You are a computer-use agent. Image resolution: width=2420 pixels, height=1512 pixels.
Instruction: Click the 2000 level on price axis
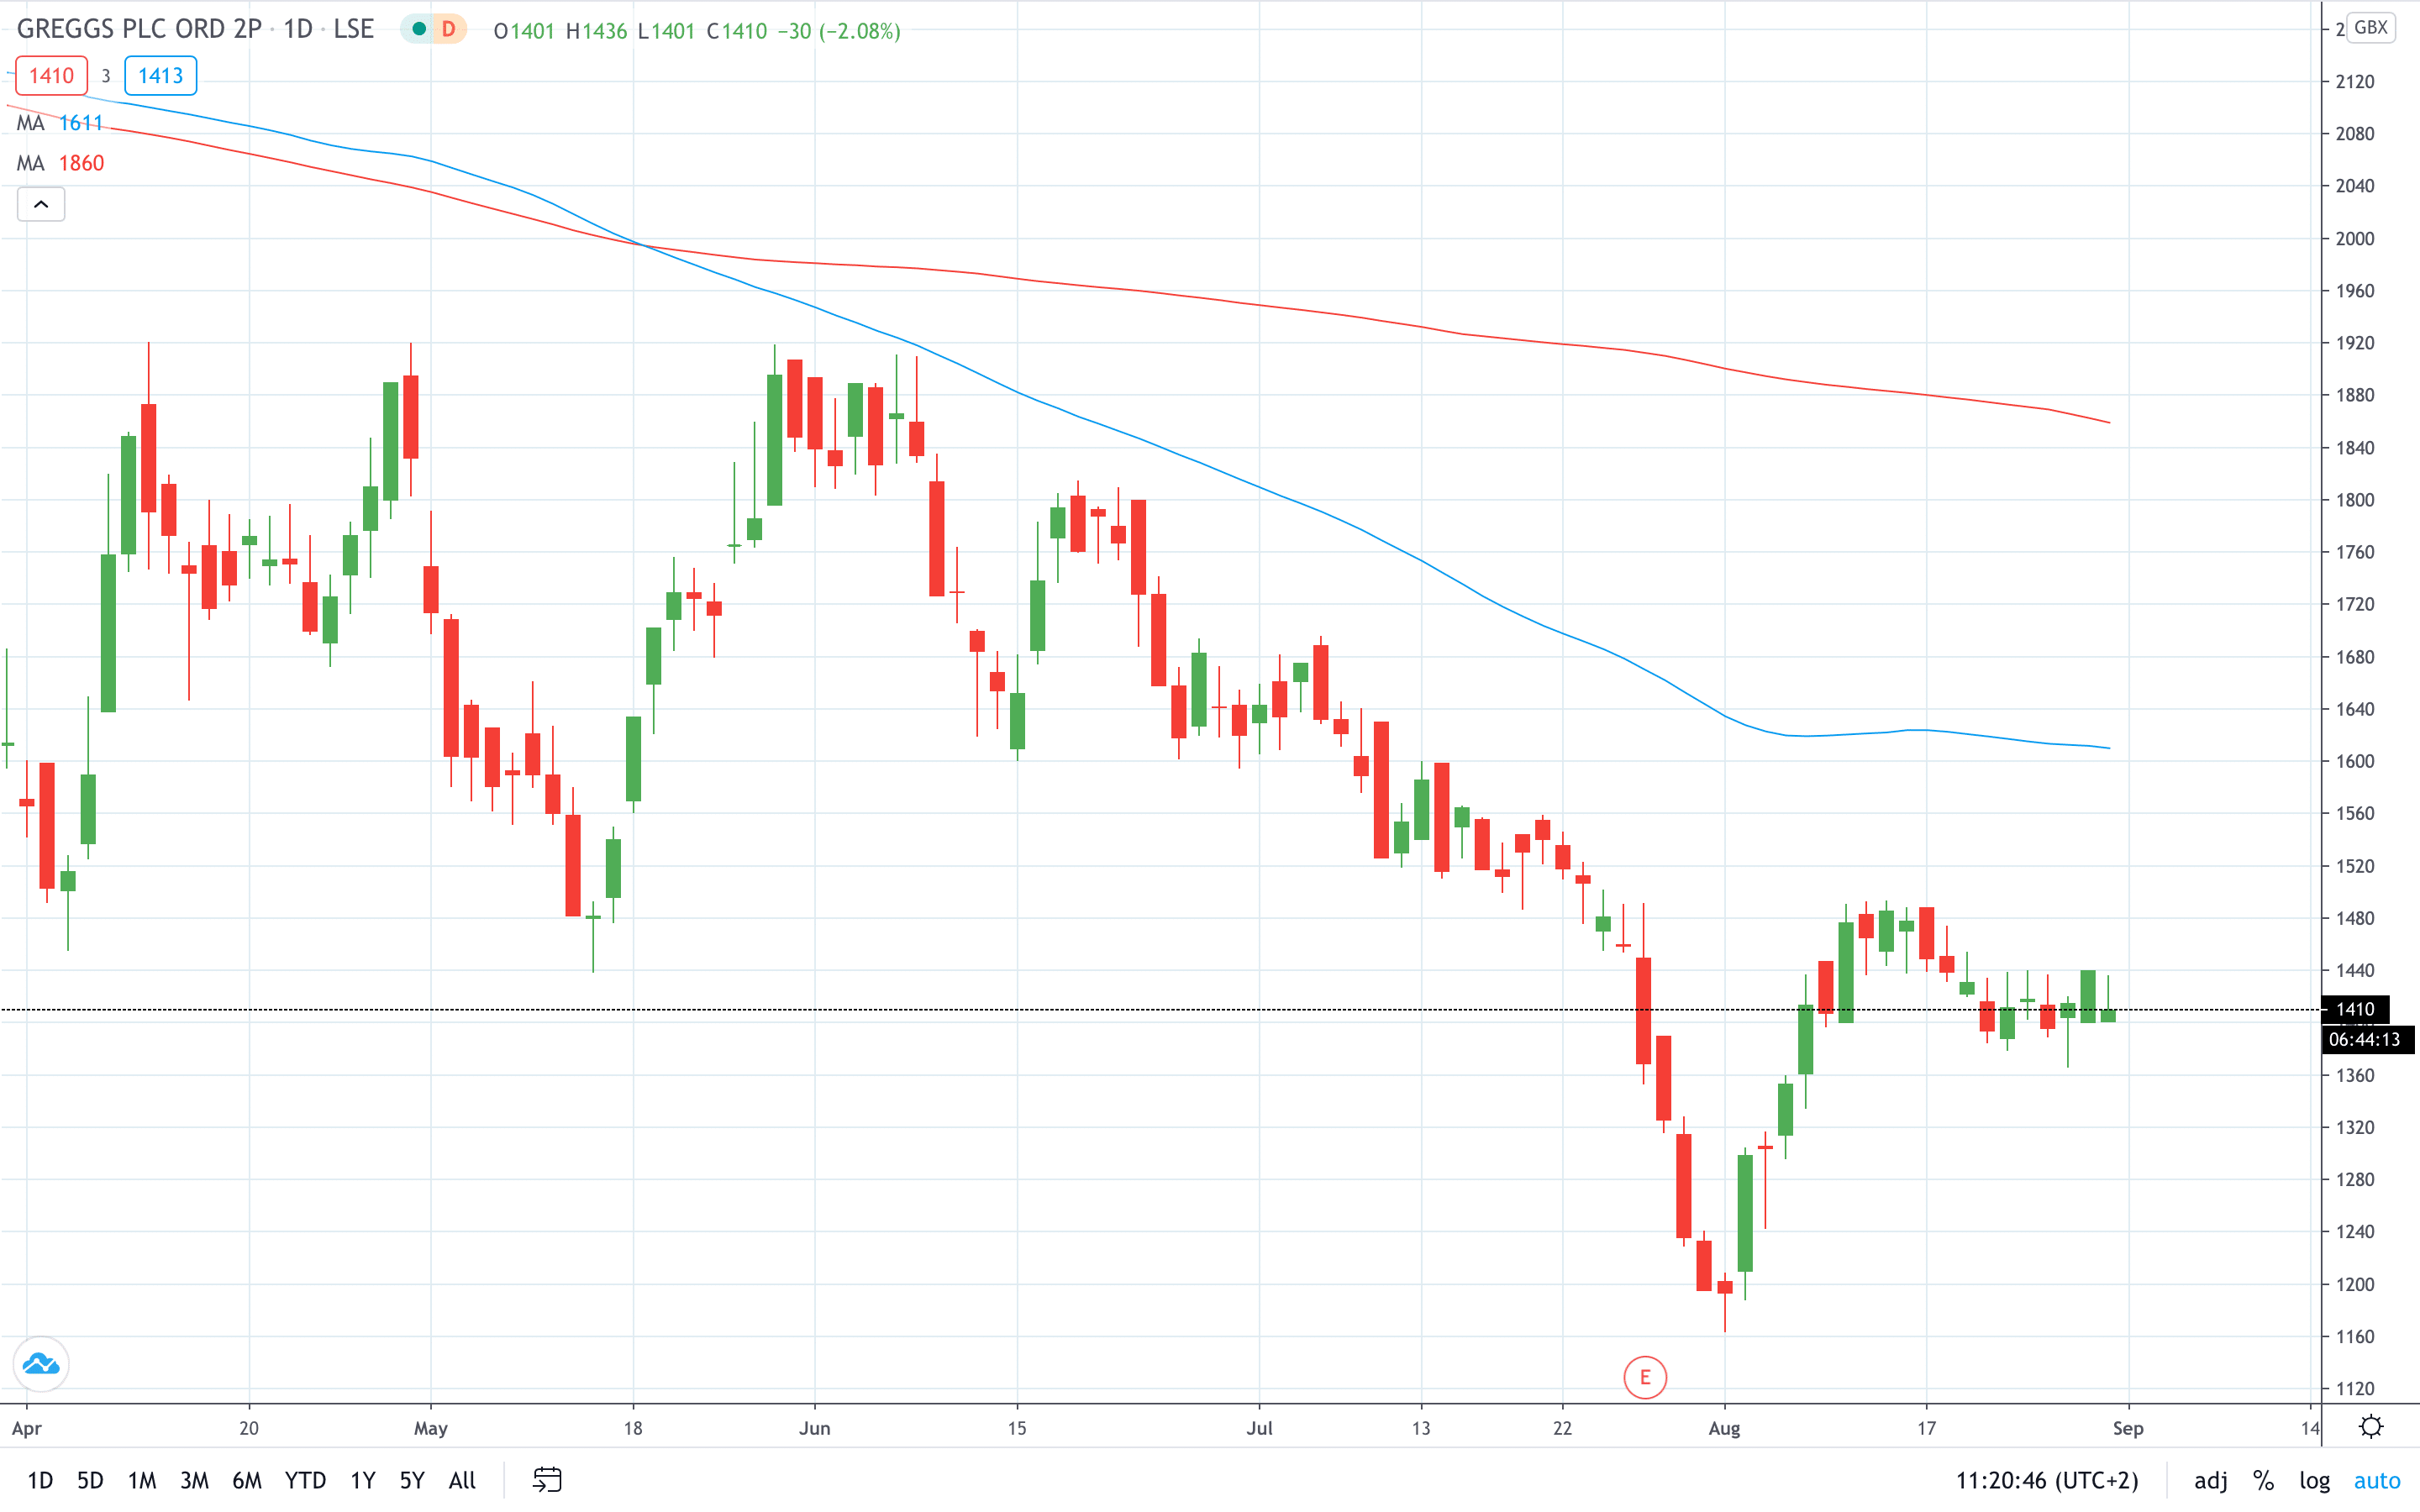click(2354, 238)
